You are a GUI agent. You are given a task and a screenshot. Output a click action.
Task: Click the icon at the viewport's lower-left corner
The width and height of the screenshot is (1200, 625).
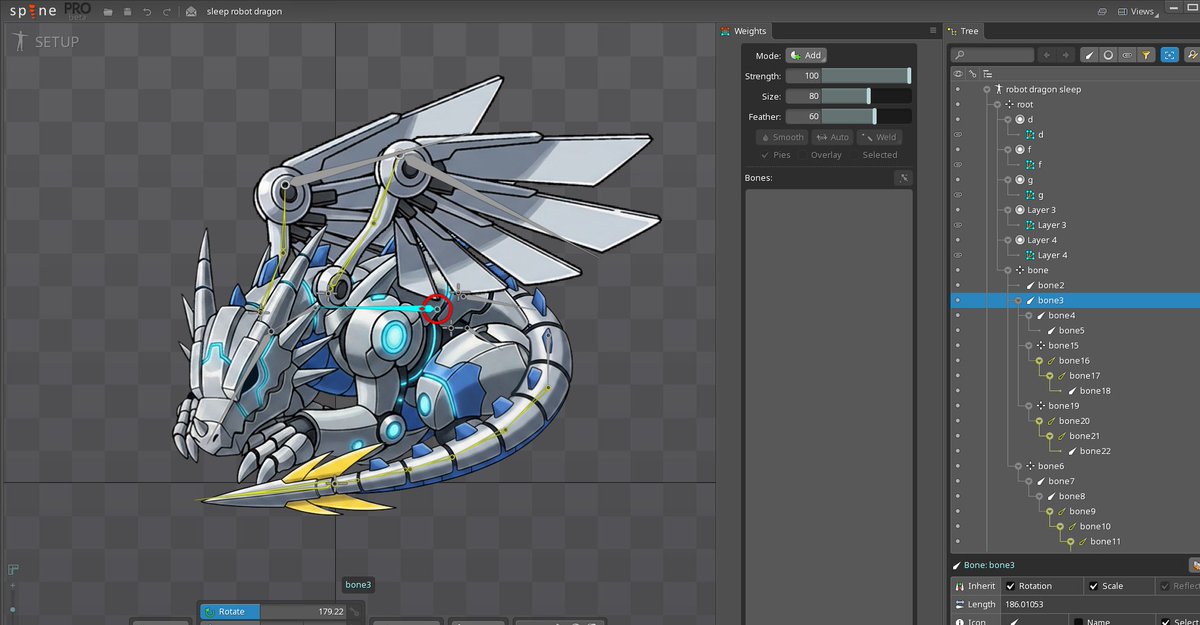pos(14,569)
